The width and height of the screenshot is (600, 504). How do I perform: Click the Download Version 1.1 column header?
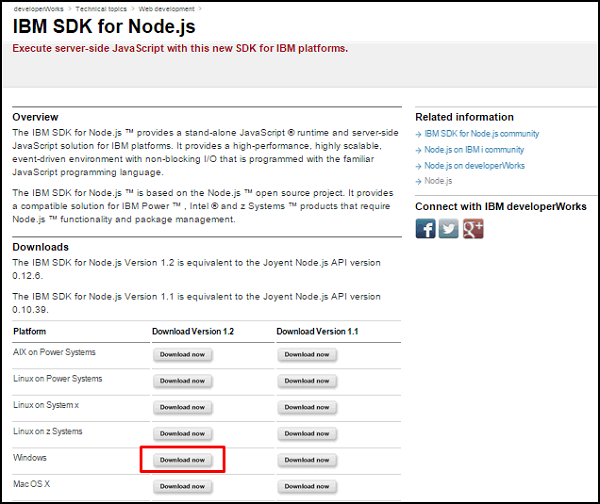tap(317, 331)
